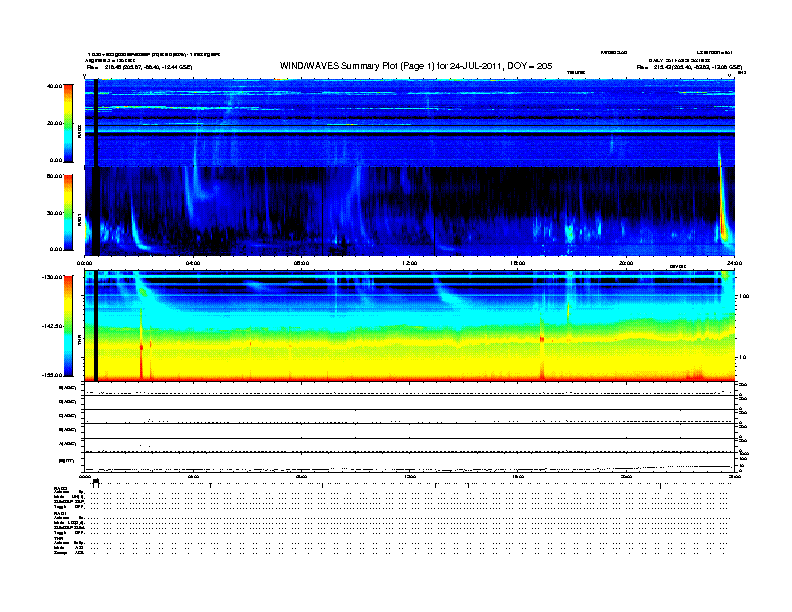Click the -130.00 tick on TNR scale
This screenshot has height=612, width=792.
coord(53,277)
